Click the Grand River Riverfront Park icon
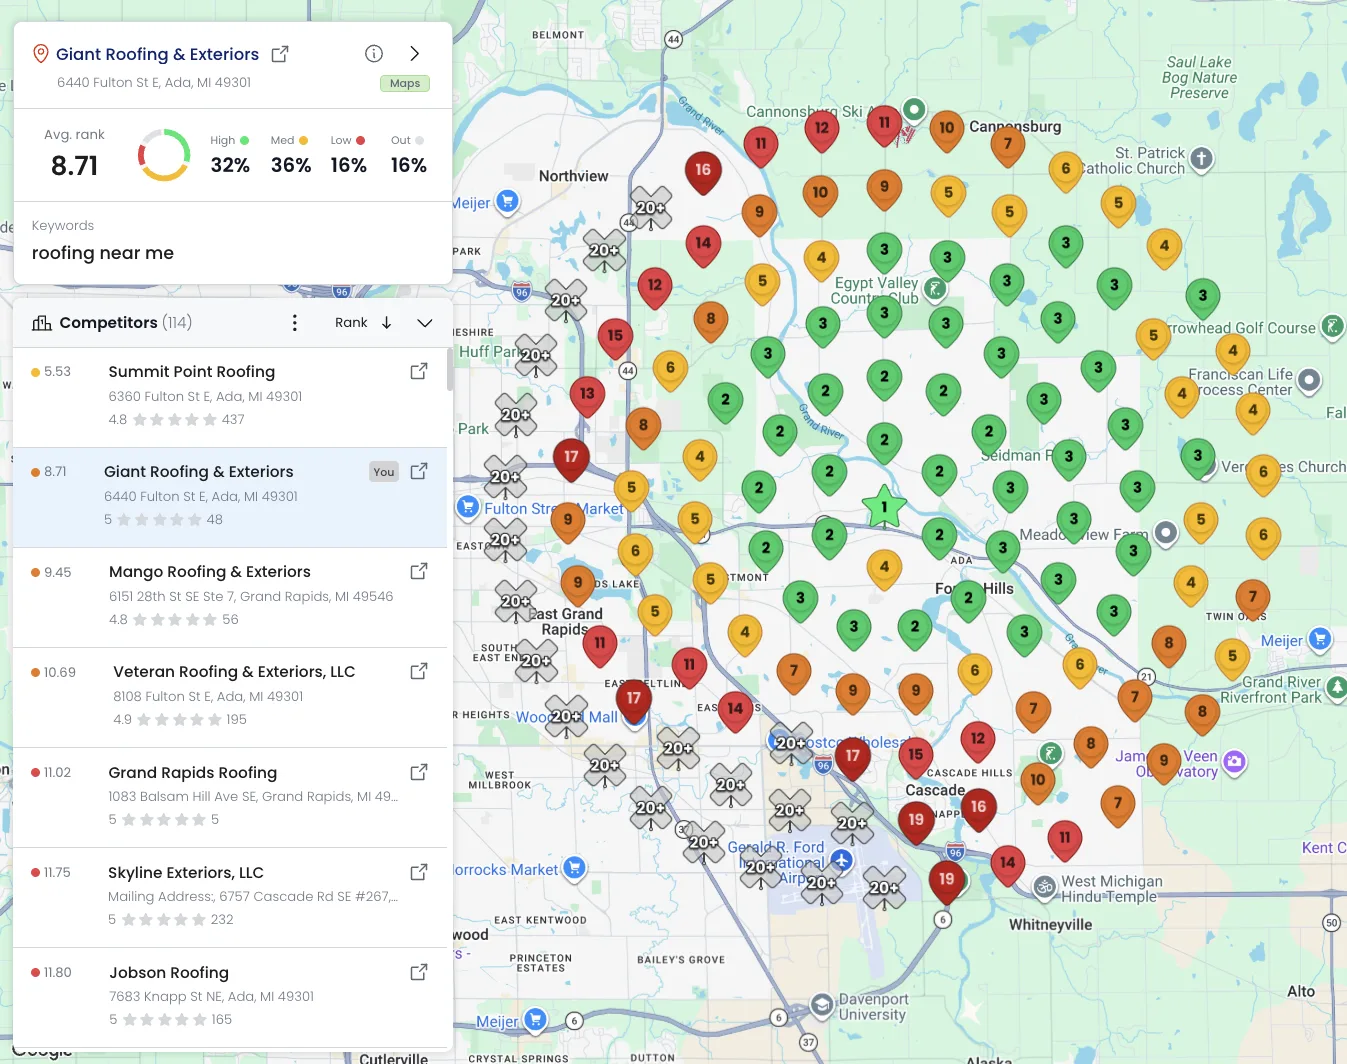 tap(1336, 687)
